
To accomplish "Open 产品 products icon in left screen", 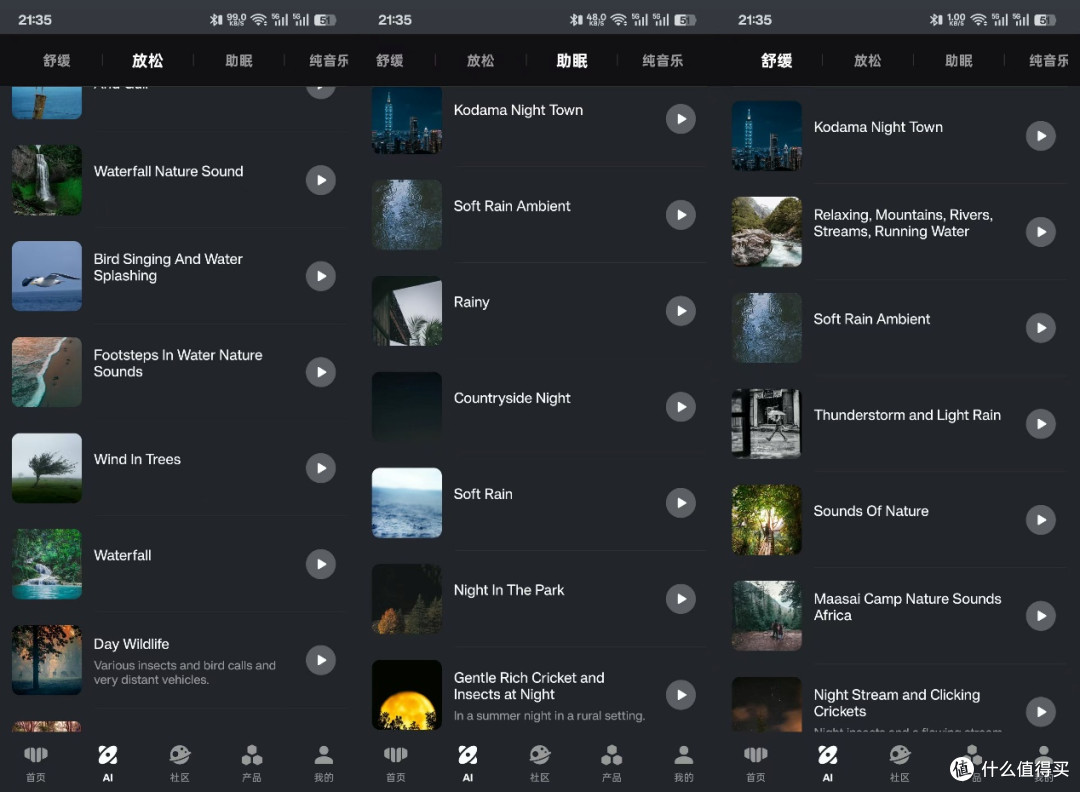I will 251,763.
